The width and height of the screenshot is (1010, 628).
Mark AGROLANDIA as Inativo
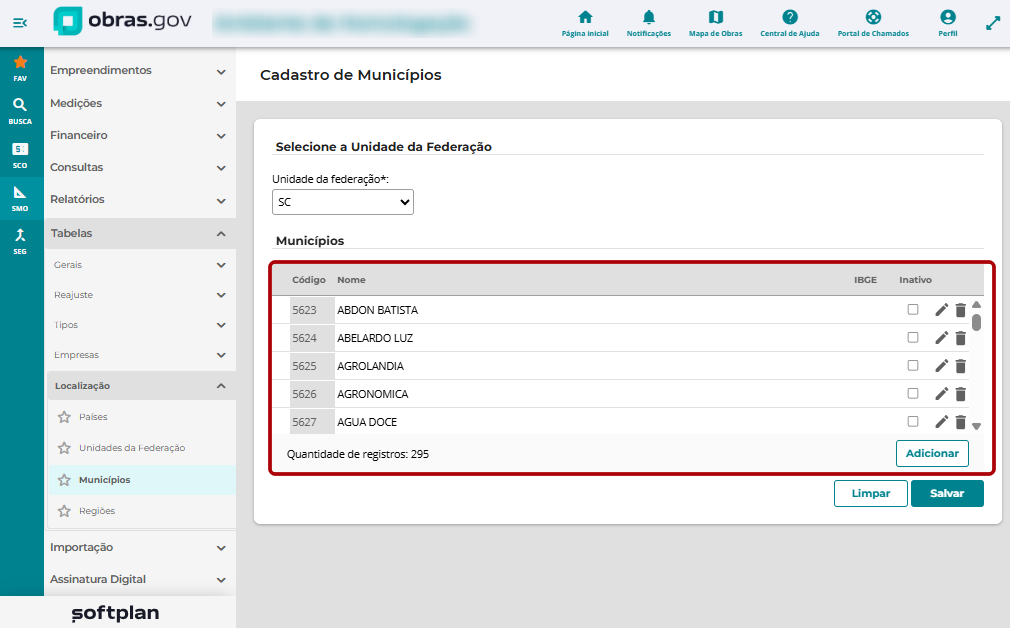pos(913,365)
